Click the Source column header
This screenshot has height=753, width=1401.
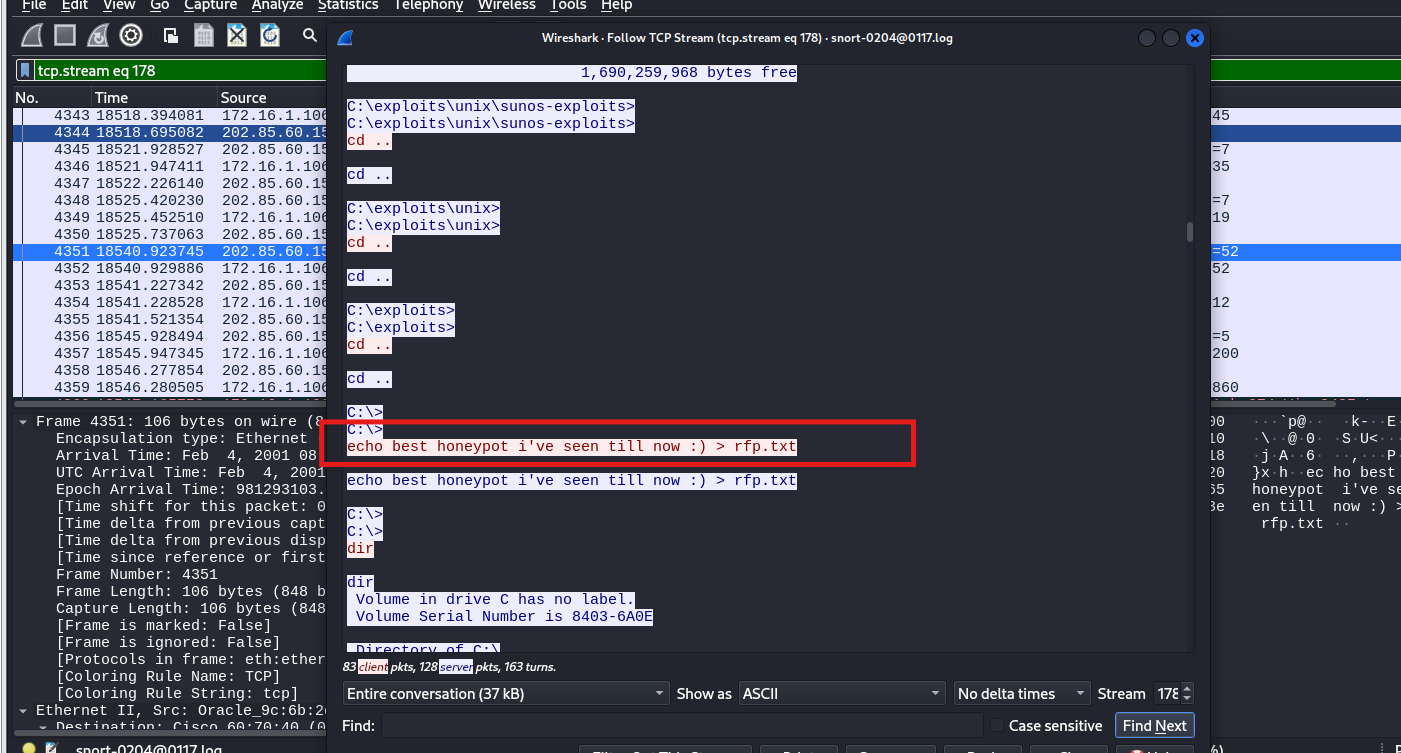click(x=272, y=97)
